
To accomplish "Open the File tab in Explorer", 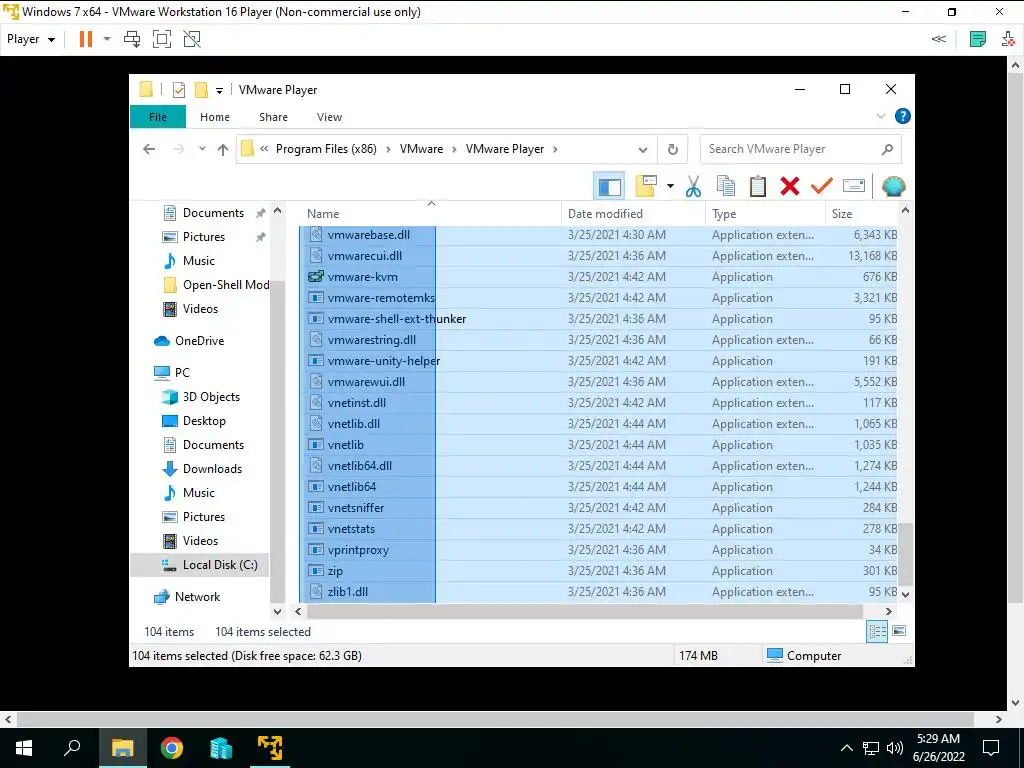I will 158,117.
